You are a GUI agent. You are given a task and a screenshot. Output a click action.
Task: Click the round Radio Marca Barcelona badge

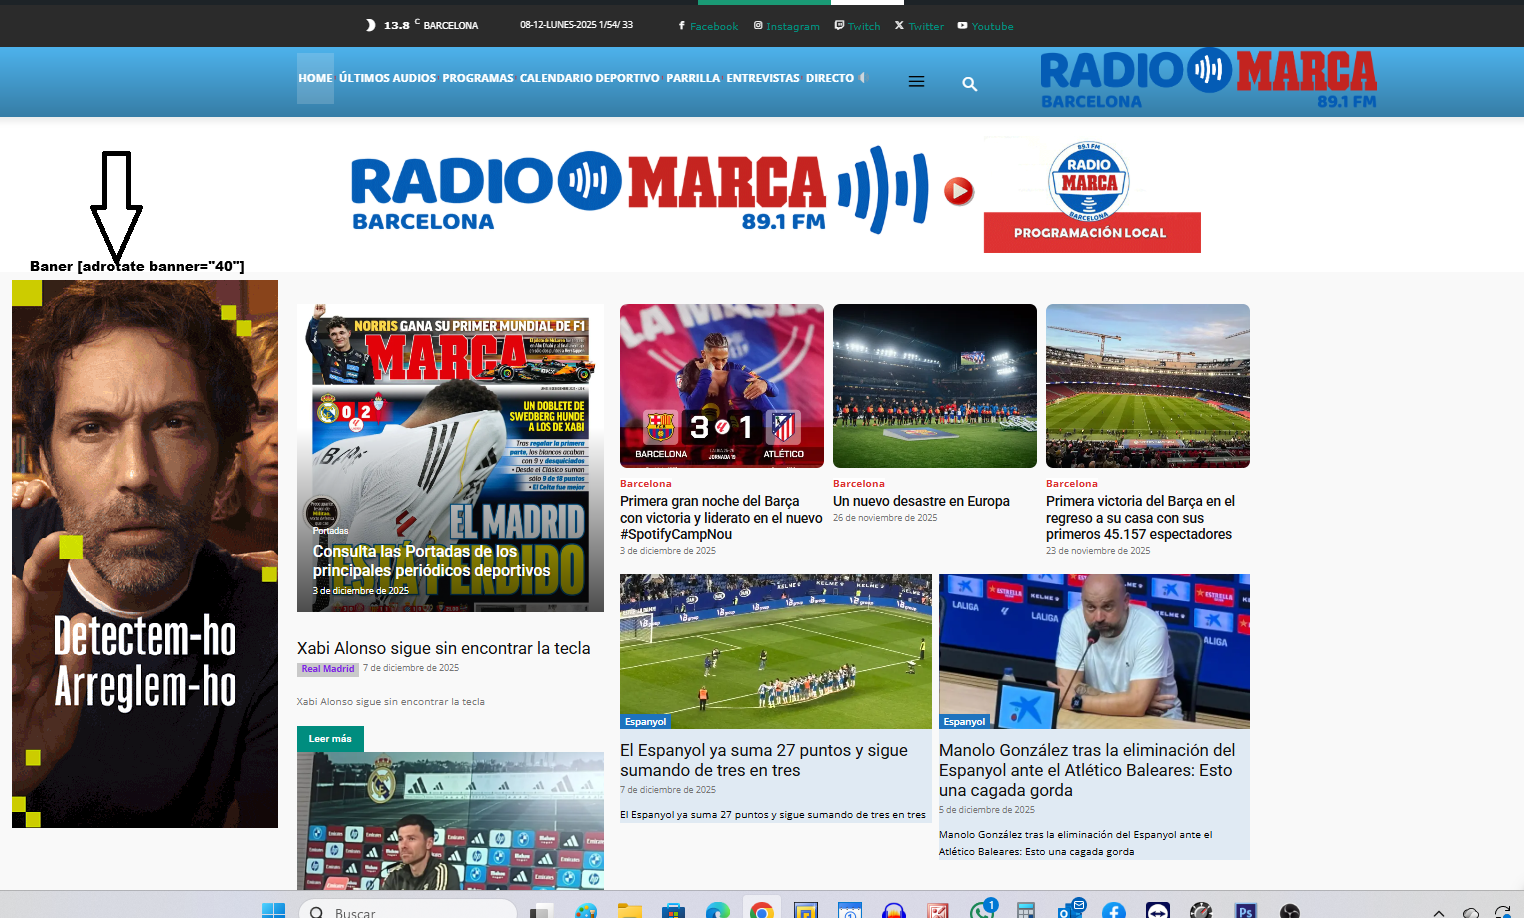(1089, 180)
